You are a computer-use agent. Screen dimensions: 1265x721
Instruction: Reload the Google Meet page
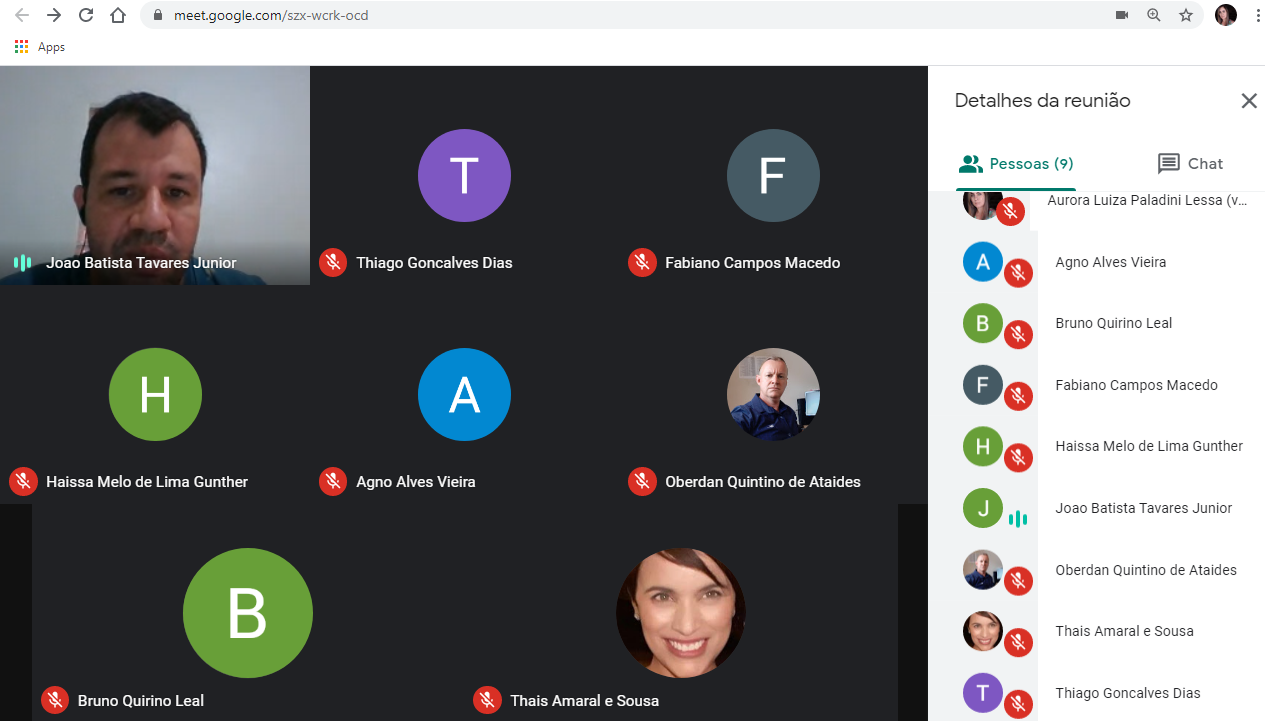[x=86, y=15]
